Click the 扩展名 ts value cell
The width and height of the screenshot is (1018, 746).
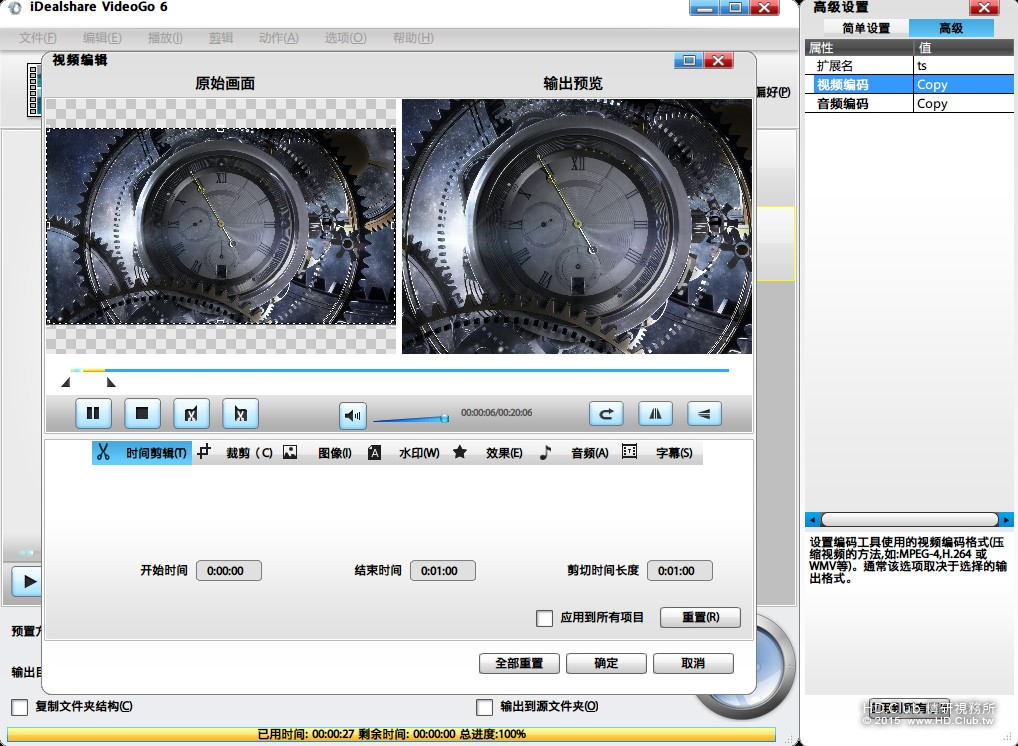tap(963, 66)
